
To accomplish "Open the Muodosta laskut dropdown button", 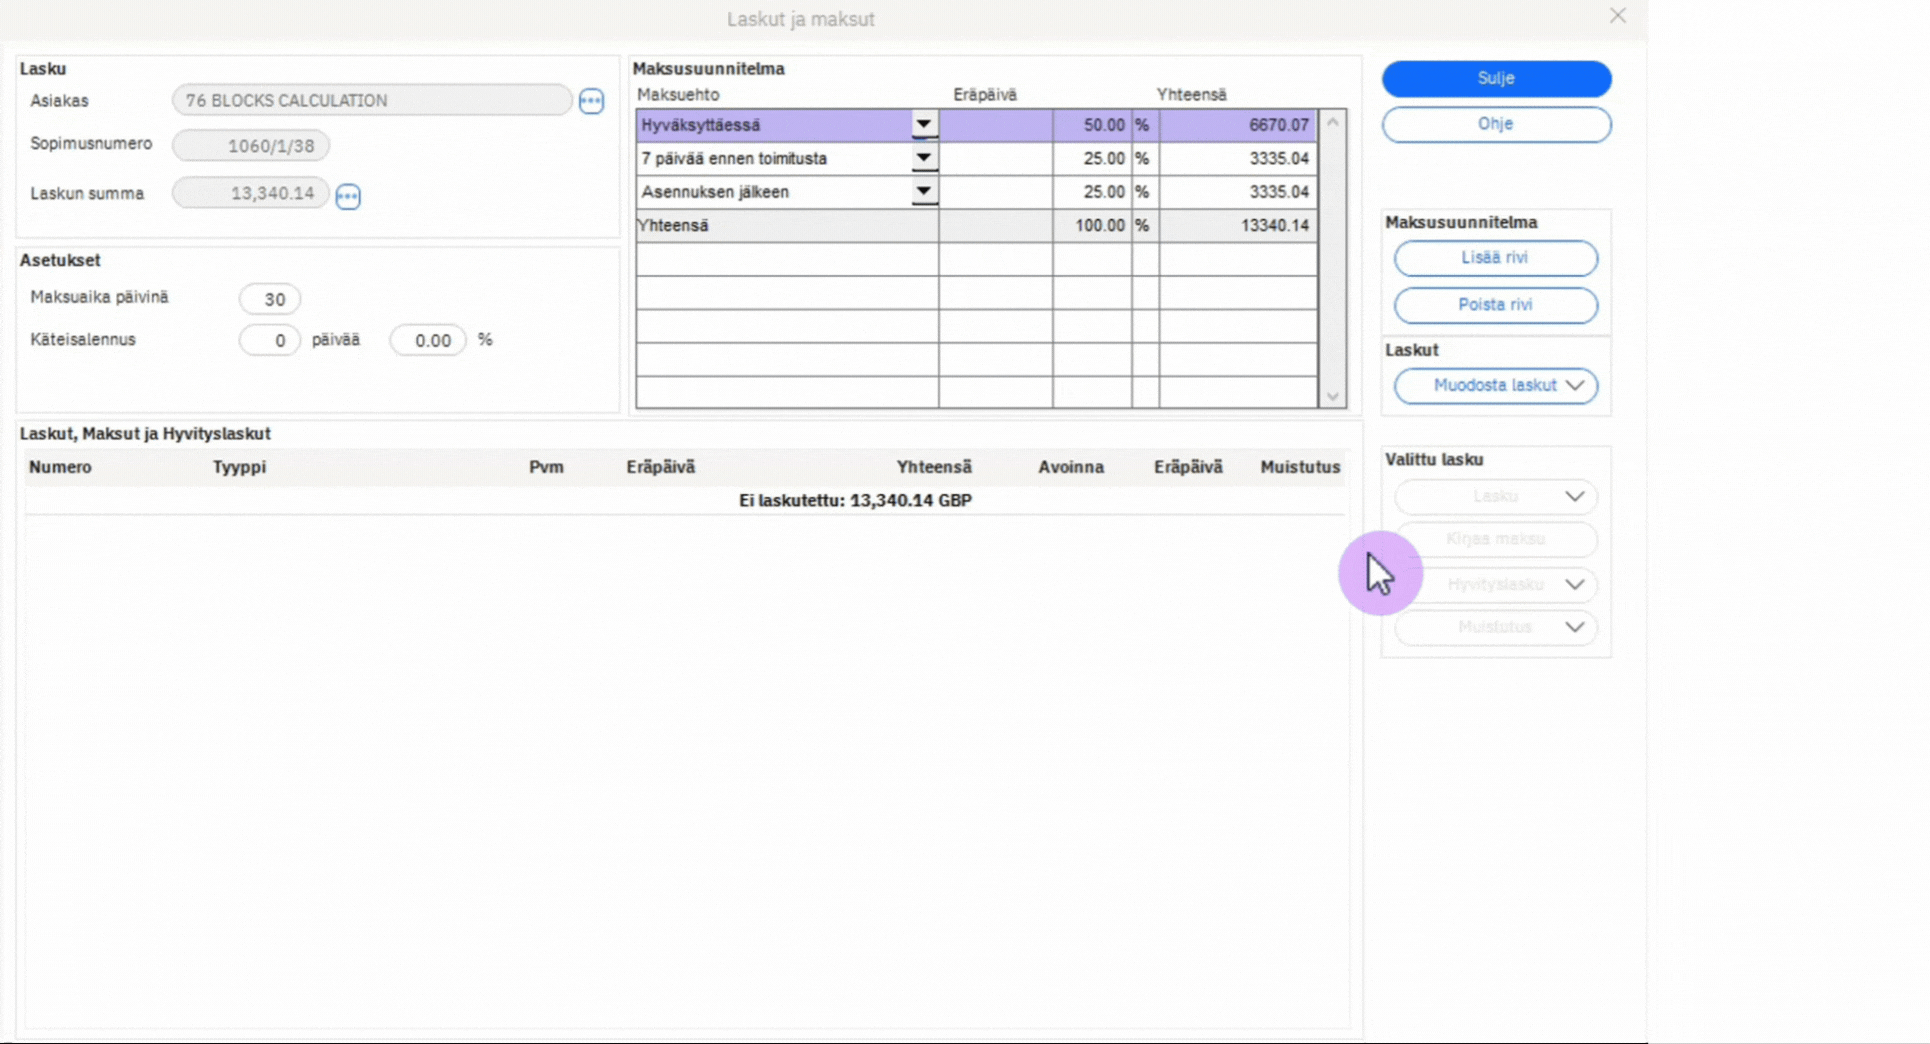I will click(x=1495, y=385).
